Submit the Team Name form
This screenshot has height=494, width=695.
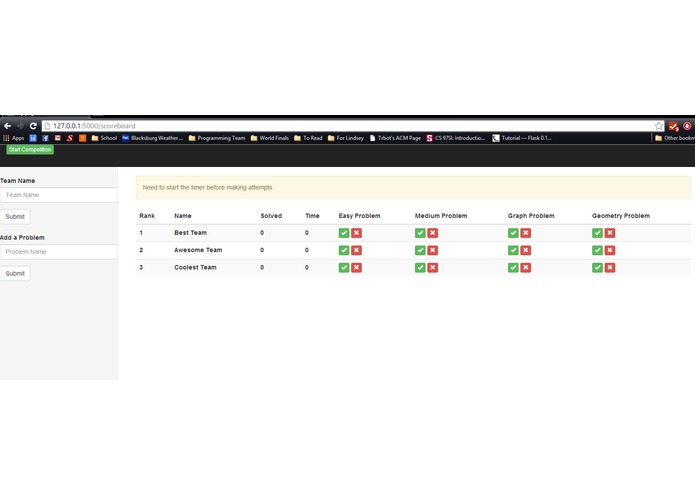point(15,217)
